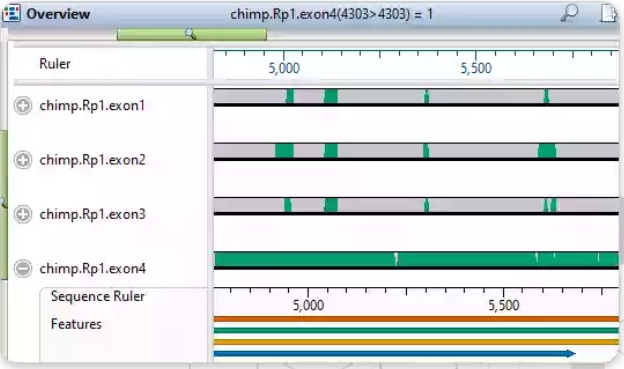The height and width of the screenshot is (369, 624).
Task: Click the Sequence Ruler label
Action: (x=98, y=297)
